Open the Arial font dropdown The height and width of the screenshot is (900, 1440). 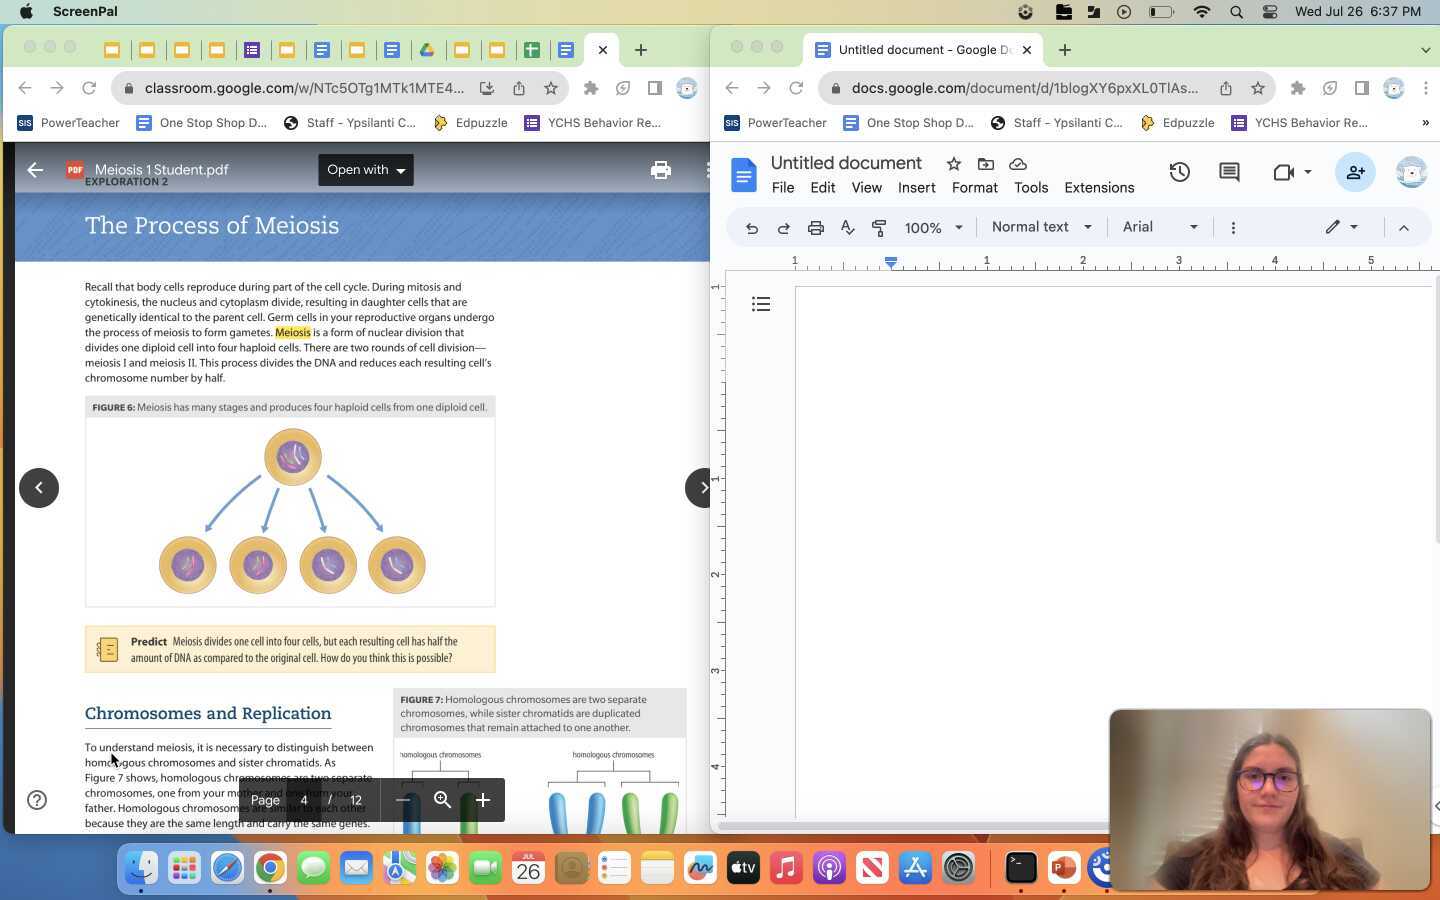pyautogui.click(x=1159, y=227)
